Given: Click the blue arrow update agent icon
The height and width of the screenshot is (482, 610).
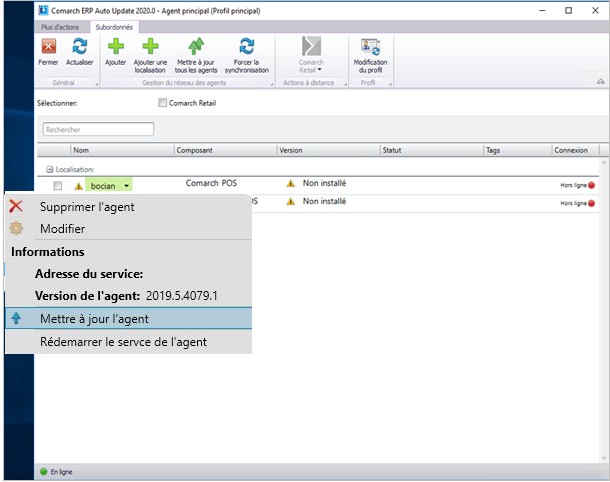Looking at the screenshot, I should pyautogui.click(x=16, y=319).
